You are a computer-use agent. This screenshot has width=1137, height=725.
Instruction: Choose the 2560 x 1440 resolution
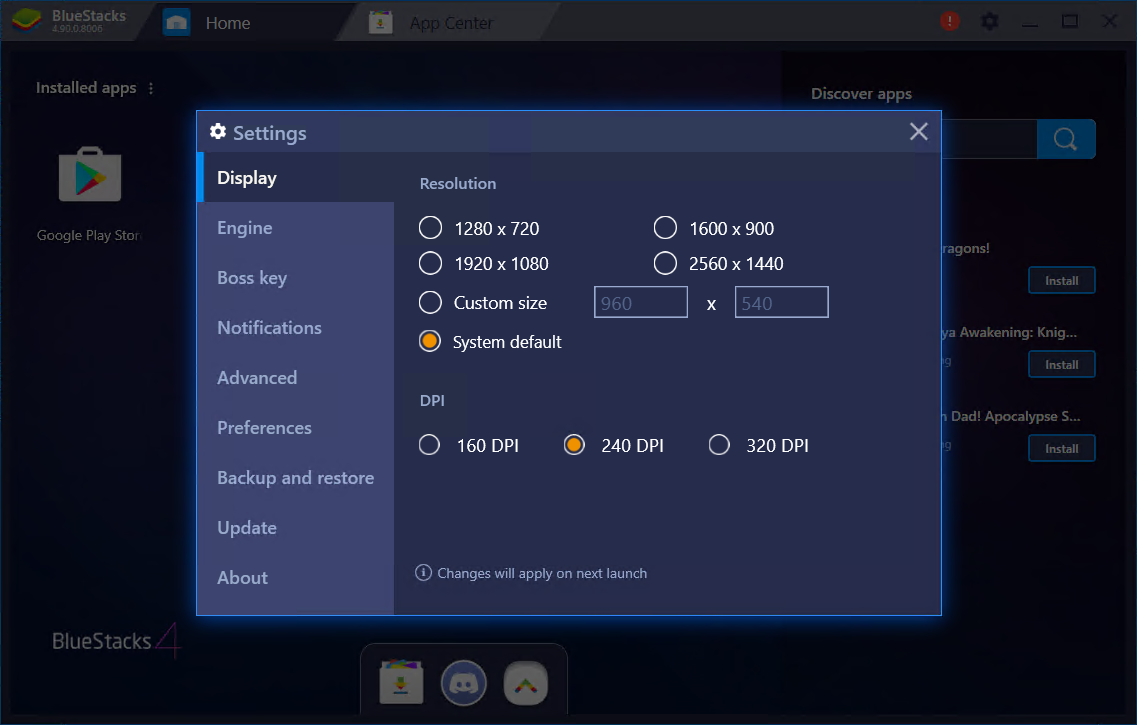pyautogui.click(x=665, y=263)
